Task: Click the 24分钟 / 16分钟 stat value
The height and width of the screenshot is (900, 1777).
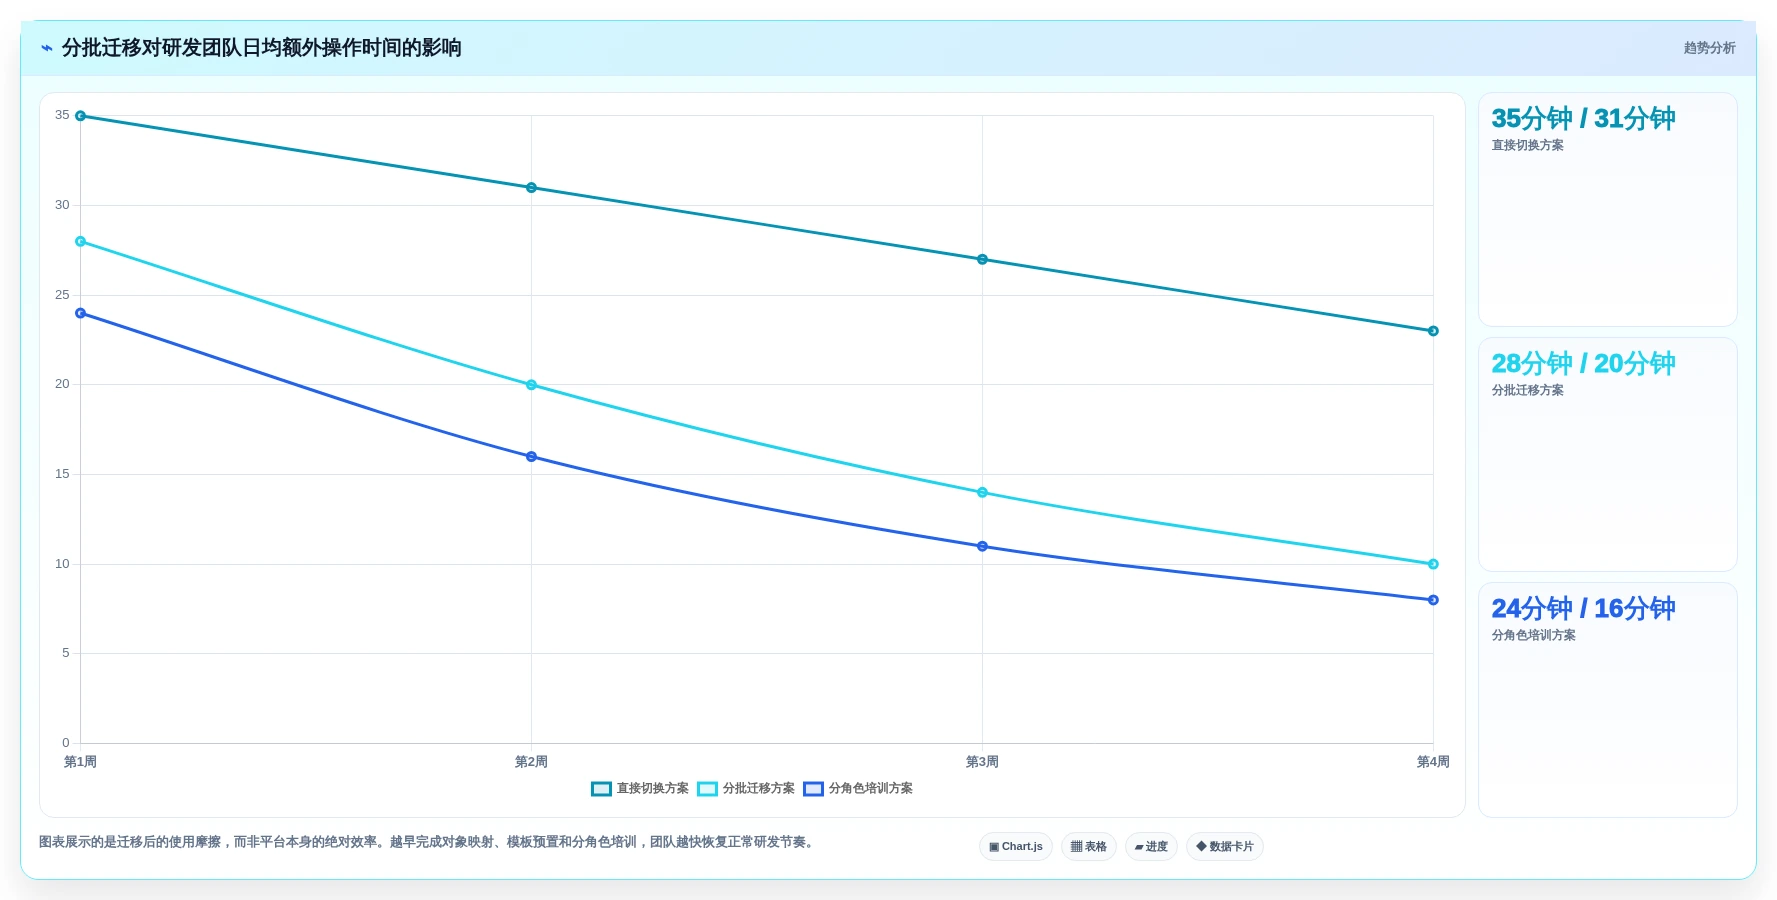Action: pos(1583,608)
